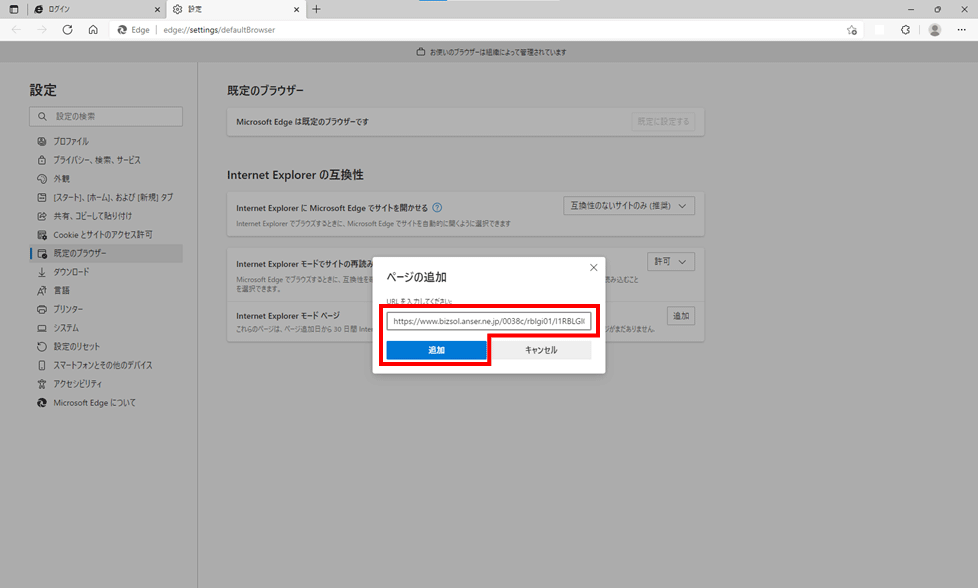
Task: Add page to favorites with star icon
Action: coord(852,30)
